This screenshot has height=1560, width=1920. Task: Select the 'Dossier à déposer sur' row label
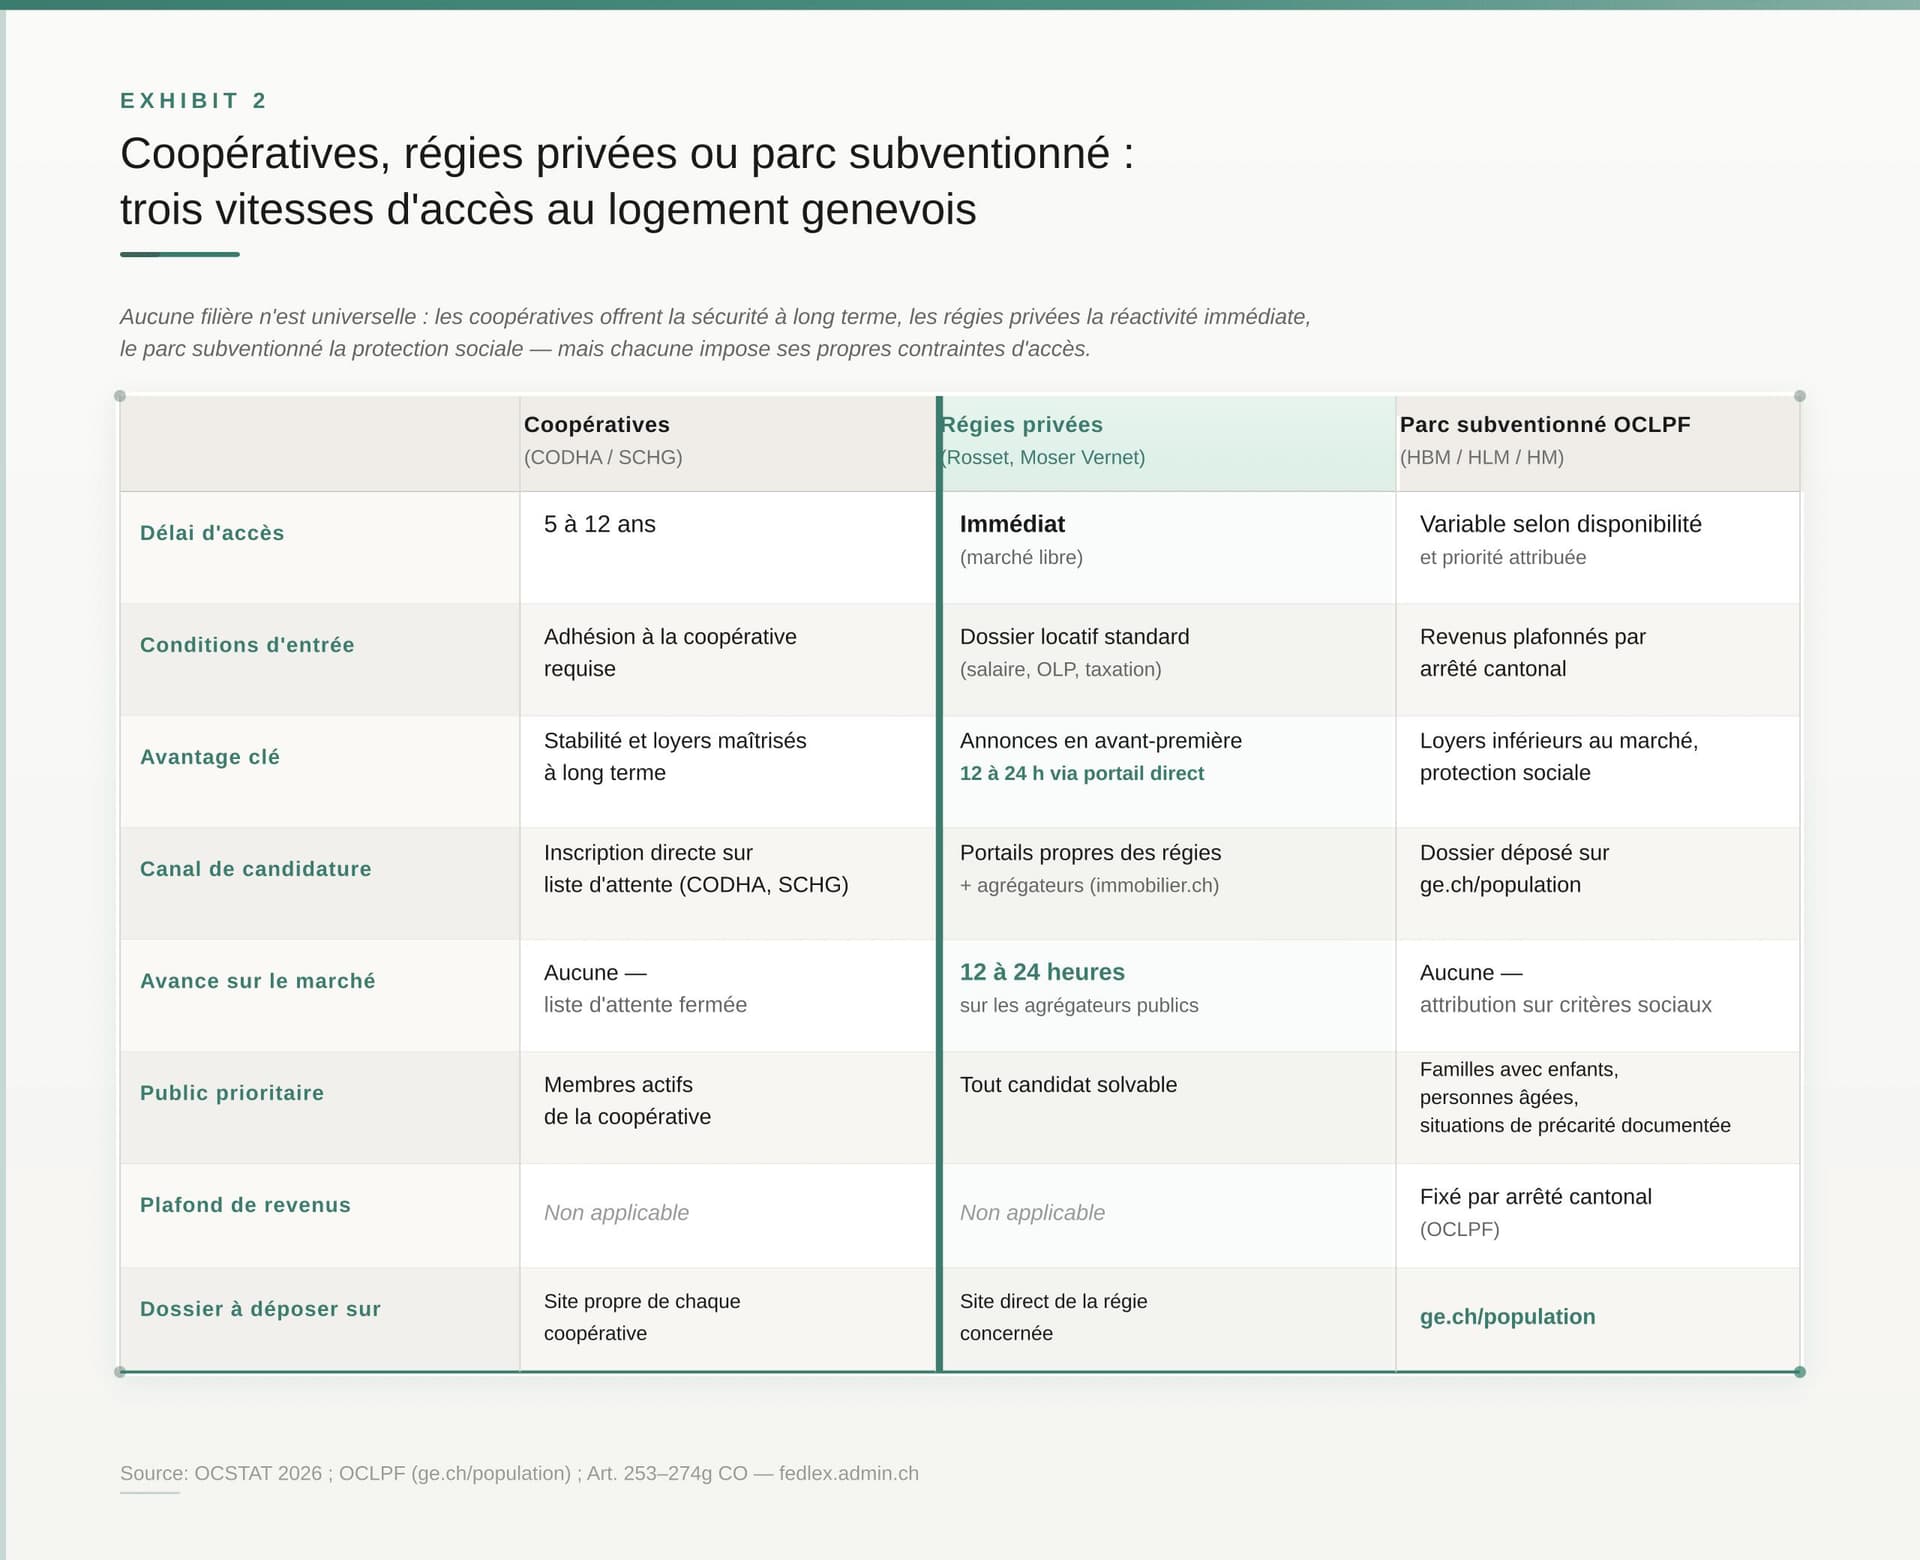(x=260, y=1309)
